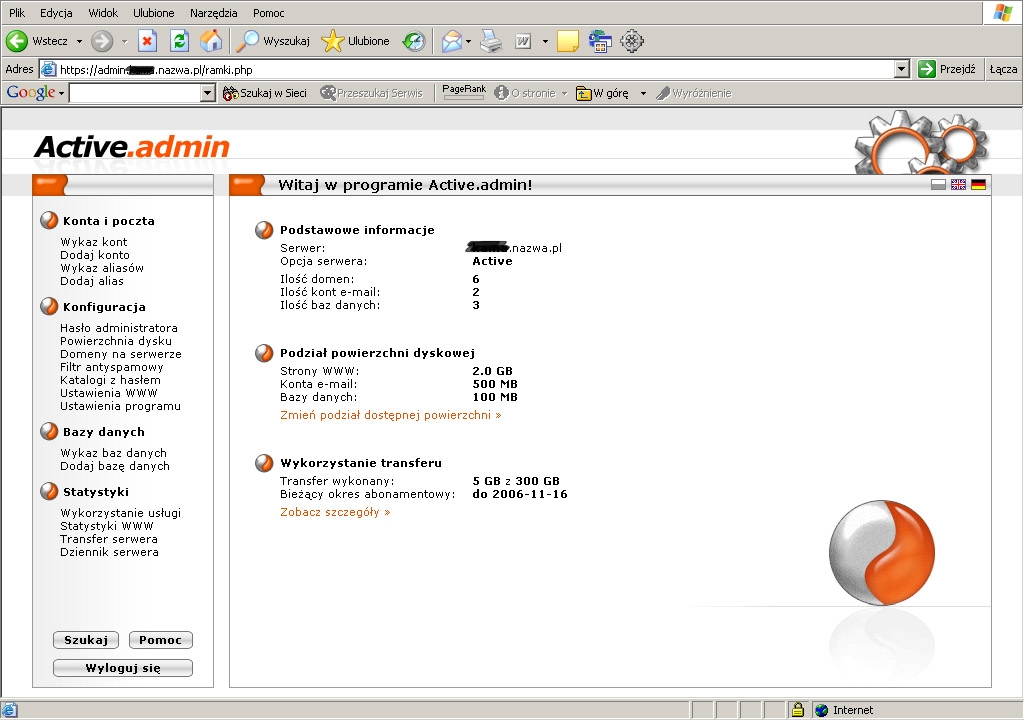Open the Ulubione menu
The width and height of the screenshot is (1024, 721).
(153, 13)
